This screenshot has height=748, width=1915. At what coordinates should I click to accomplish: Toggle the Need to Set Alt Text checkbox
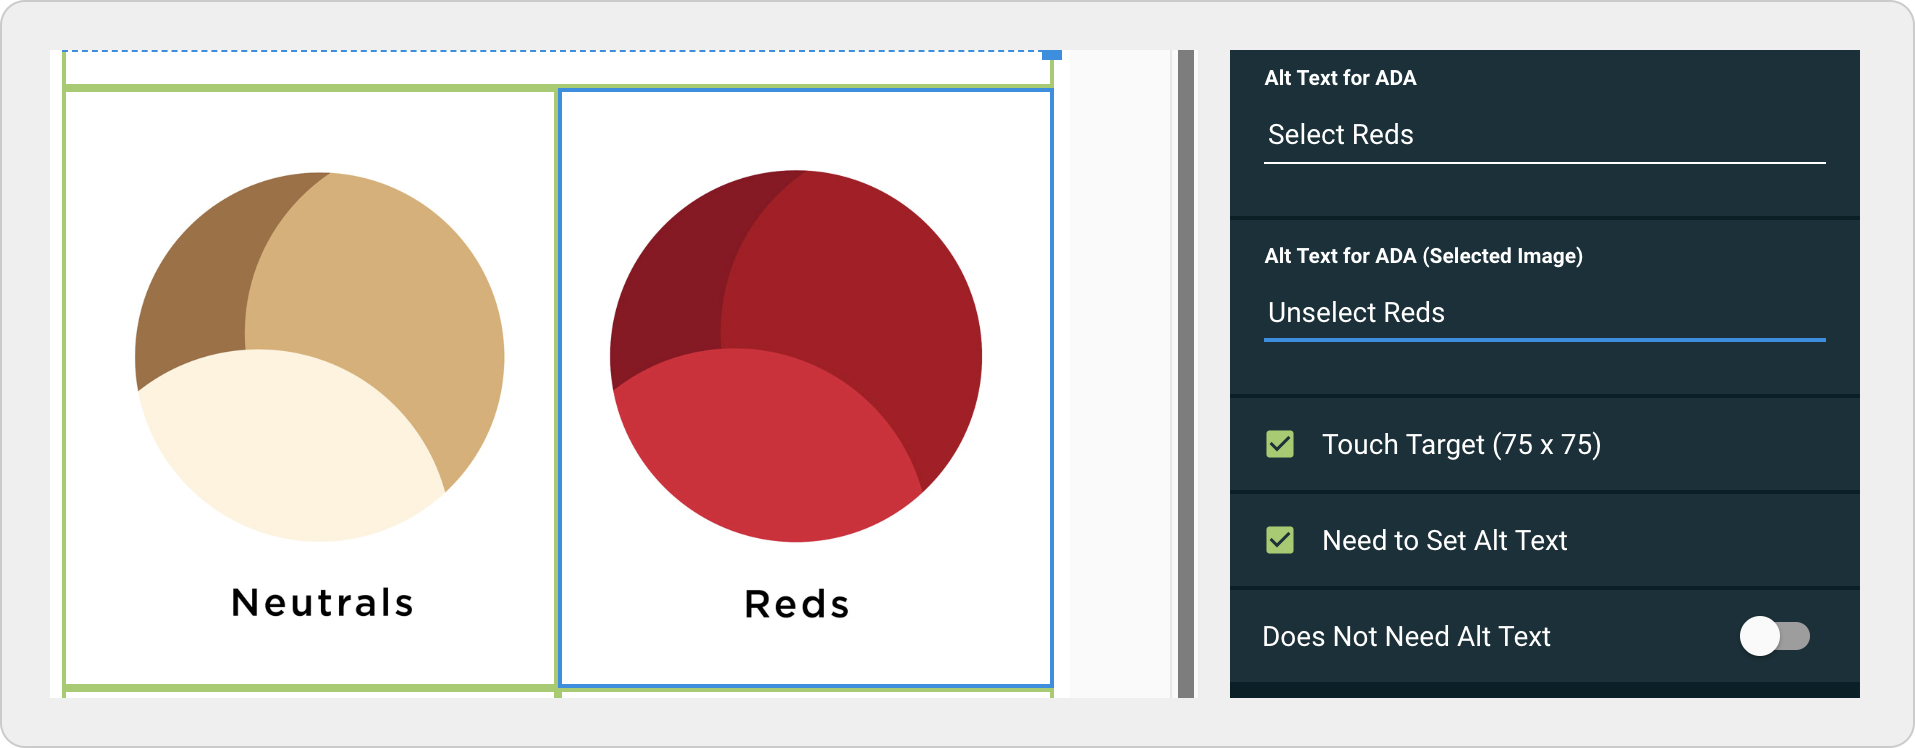point(1280,540)
